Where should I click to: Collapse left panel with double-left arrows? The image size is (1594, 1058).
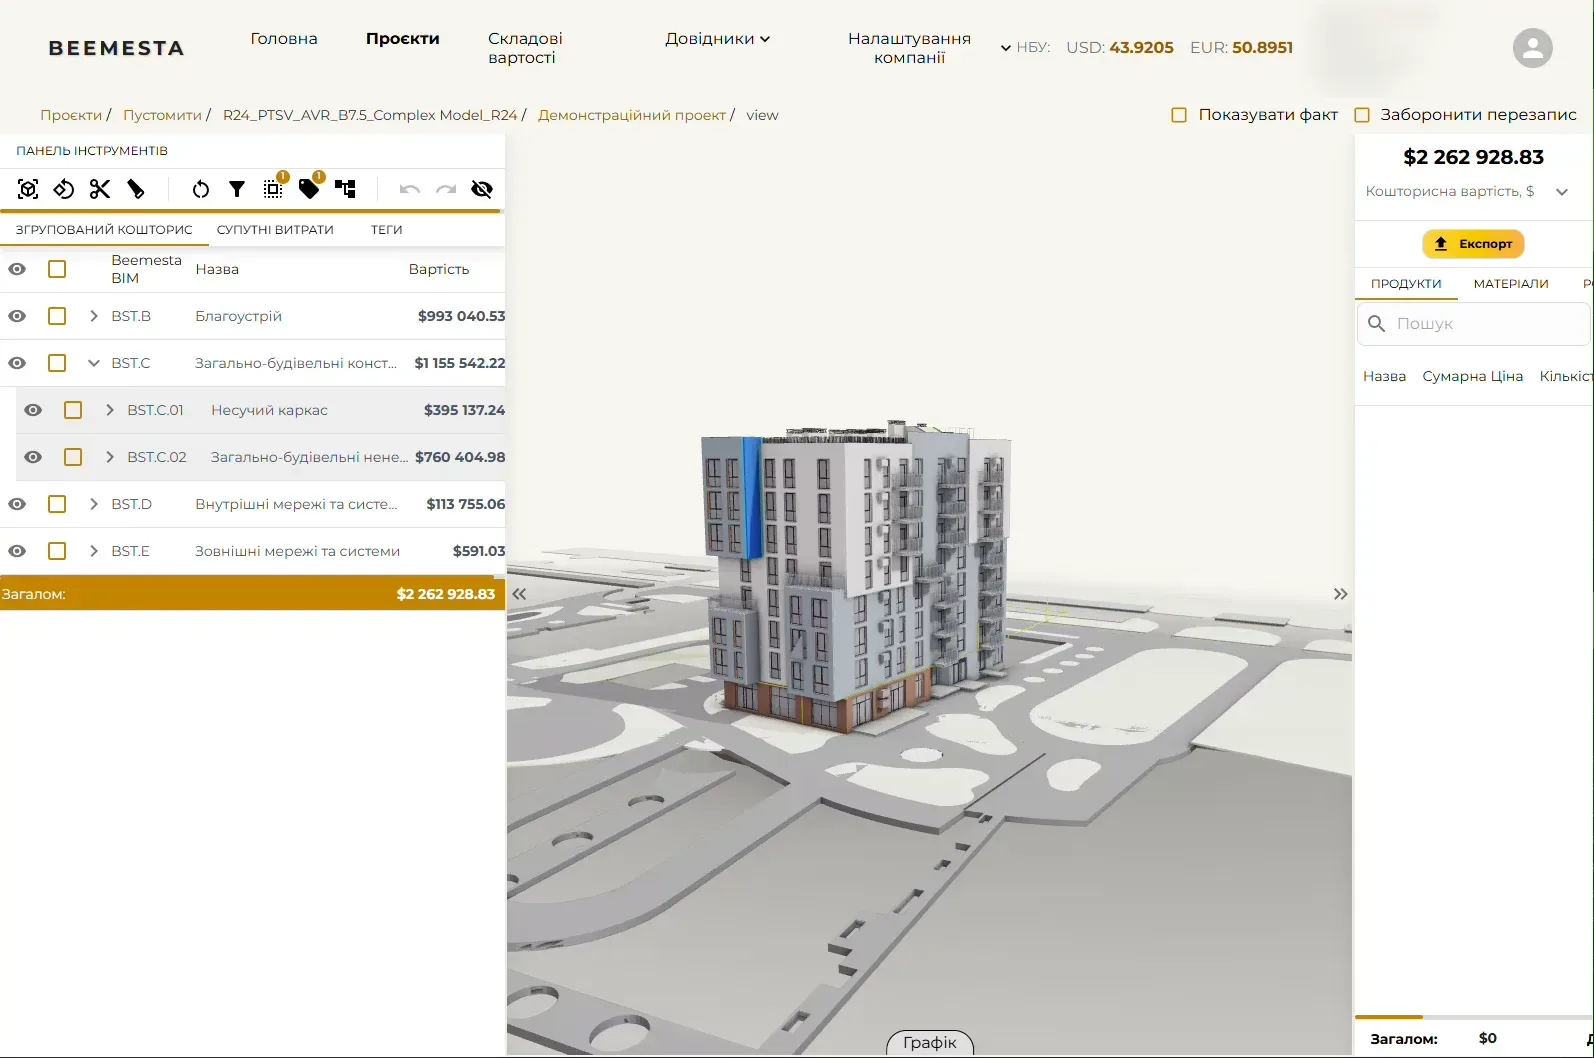[519, 594]
